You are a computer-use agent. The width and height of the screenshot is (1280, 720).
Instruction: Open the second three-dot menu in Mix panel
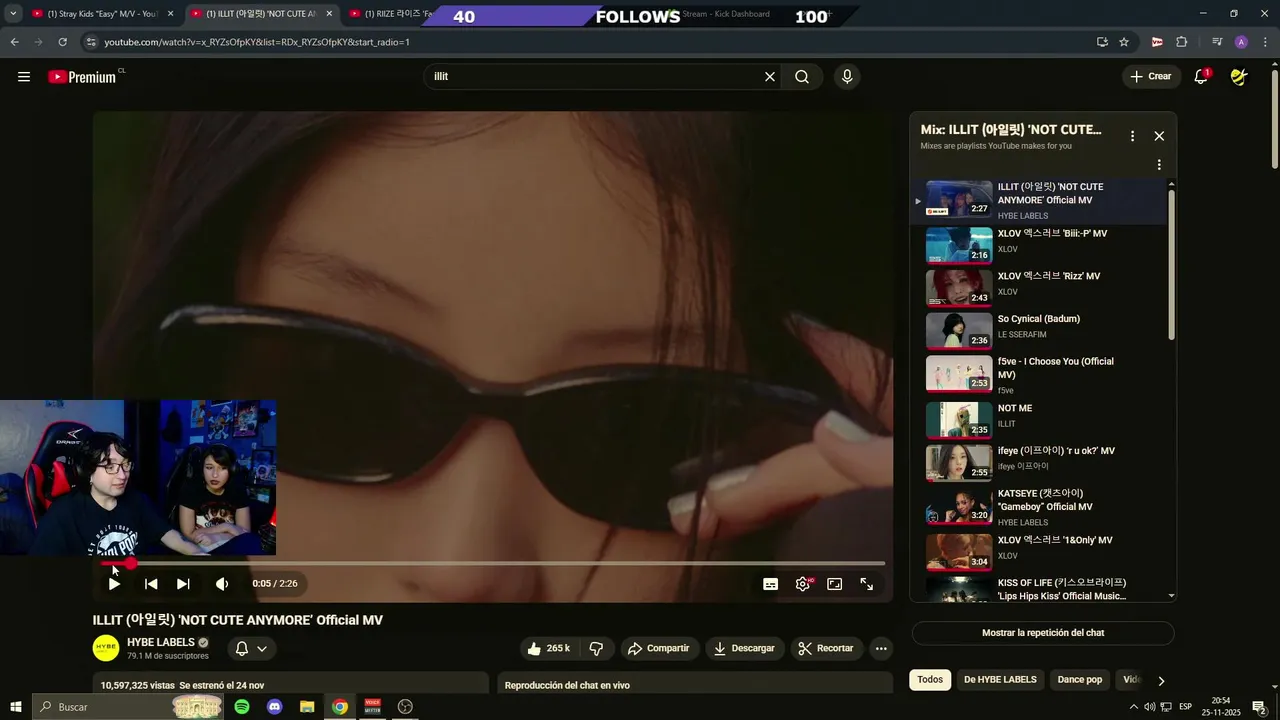coord(1159,165)
